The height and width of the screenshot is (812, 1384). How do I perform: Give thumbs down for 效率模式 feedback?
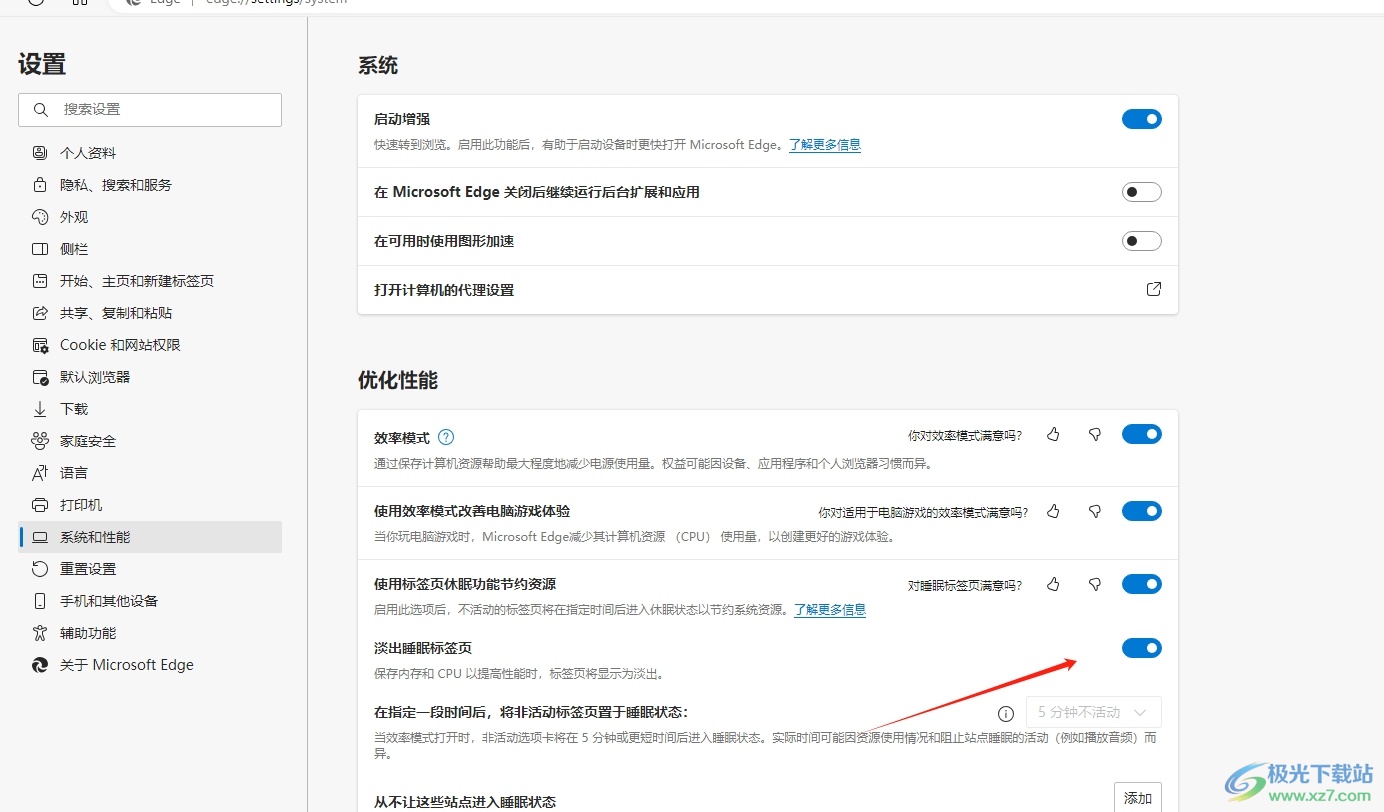[1094, 434]
